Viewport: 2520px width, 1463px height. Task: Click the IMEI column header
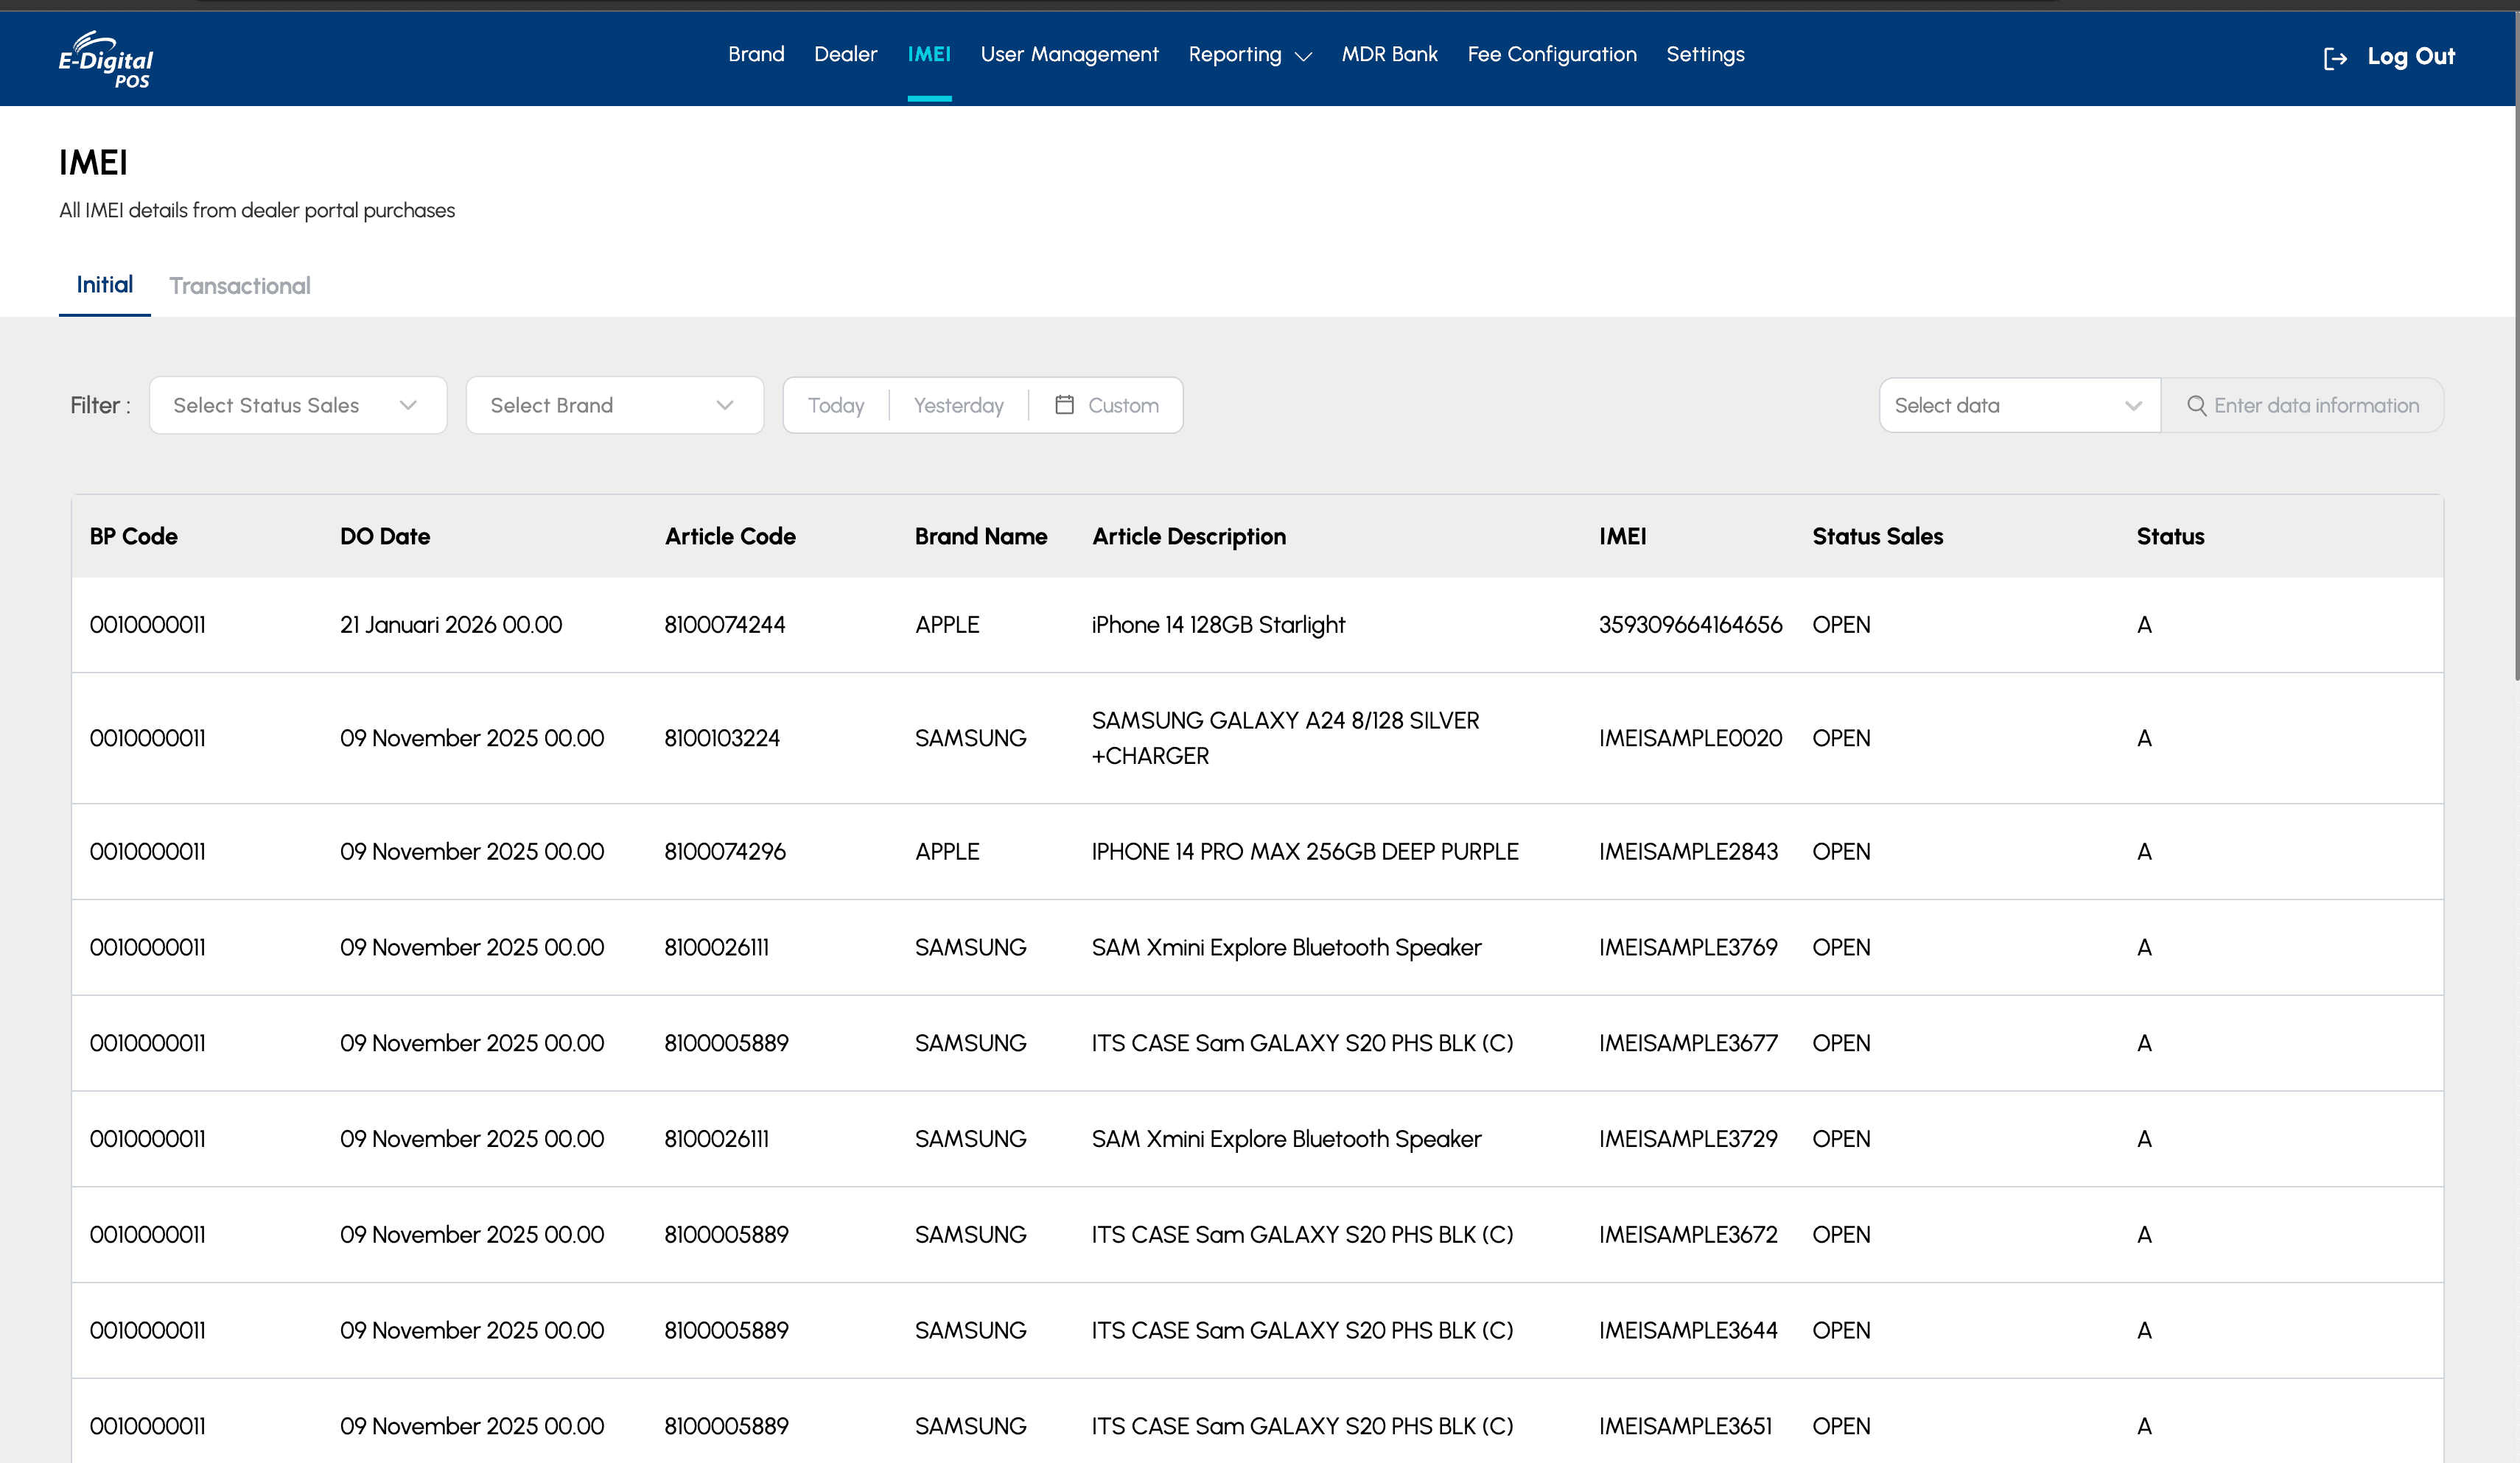1622,536
